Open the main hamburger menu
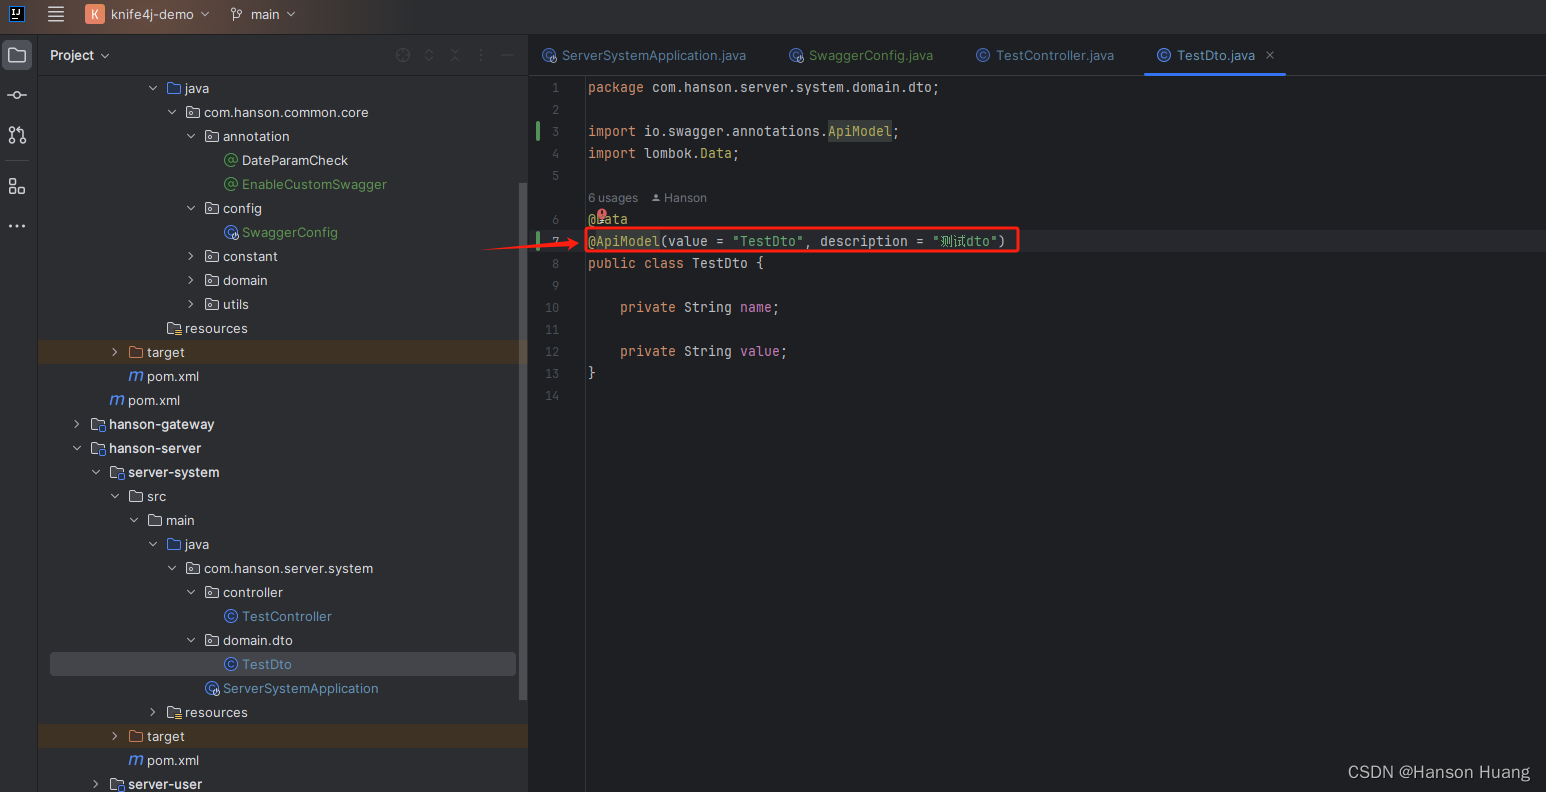The image size is (1546, 792). pos(56,14)
